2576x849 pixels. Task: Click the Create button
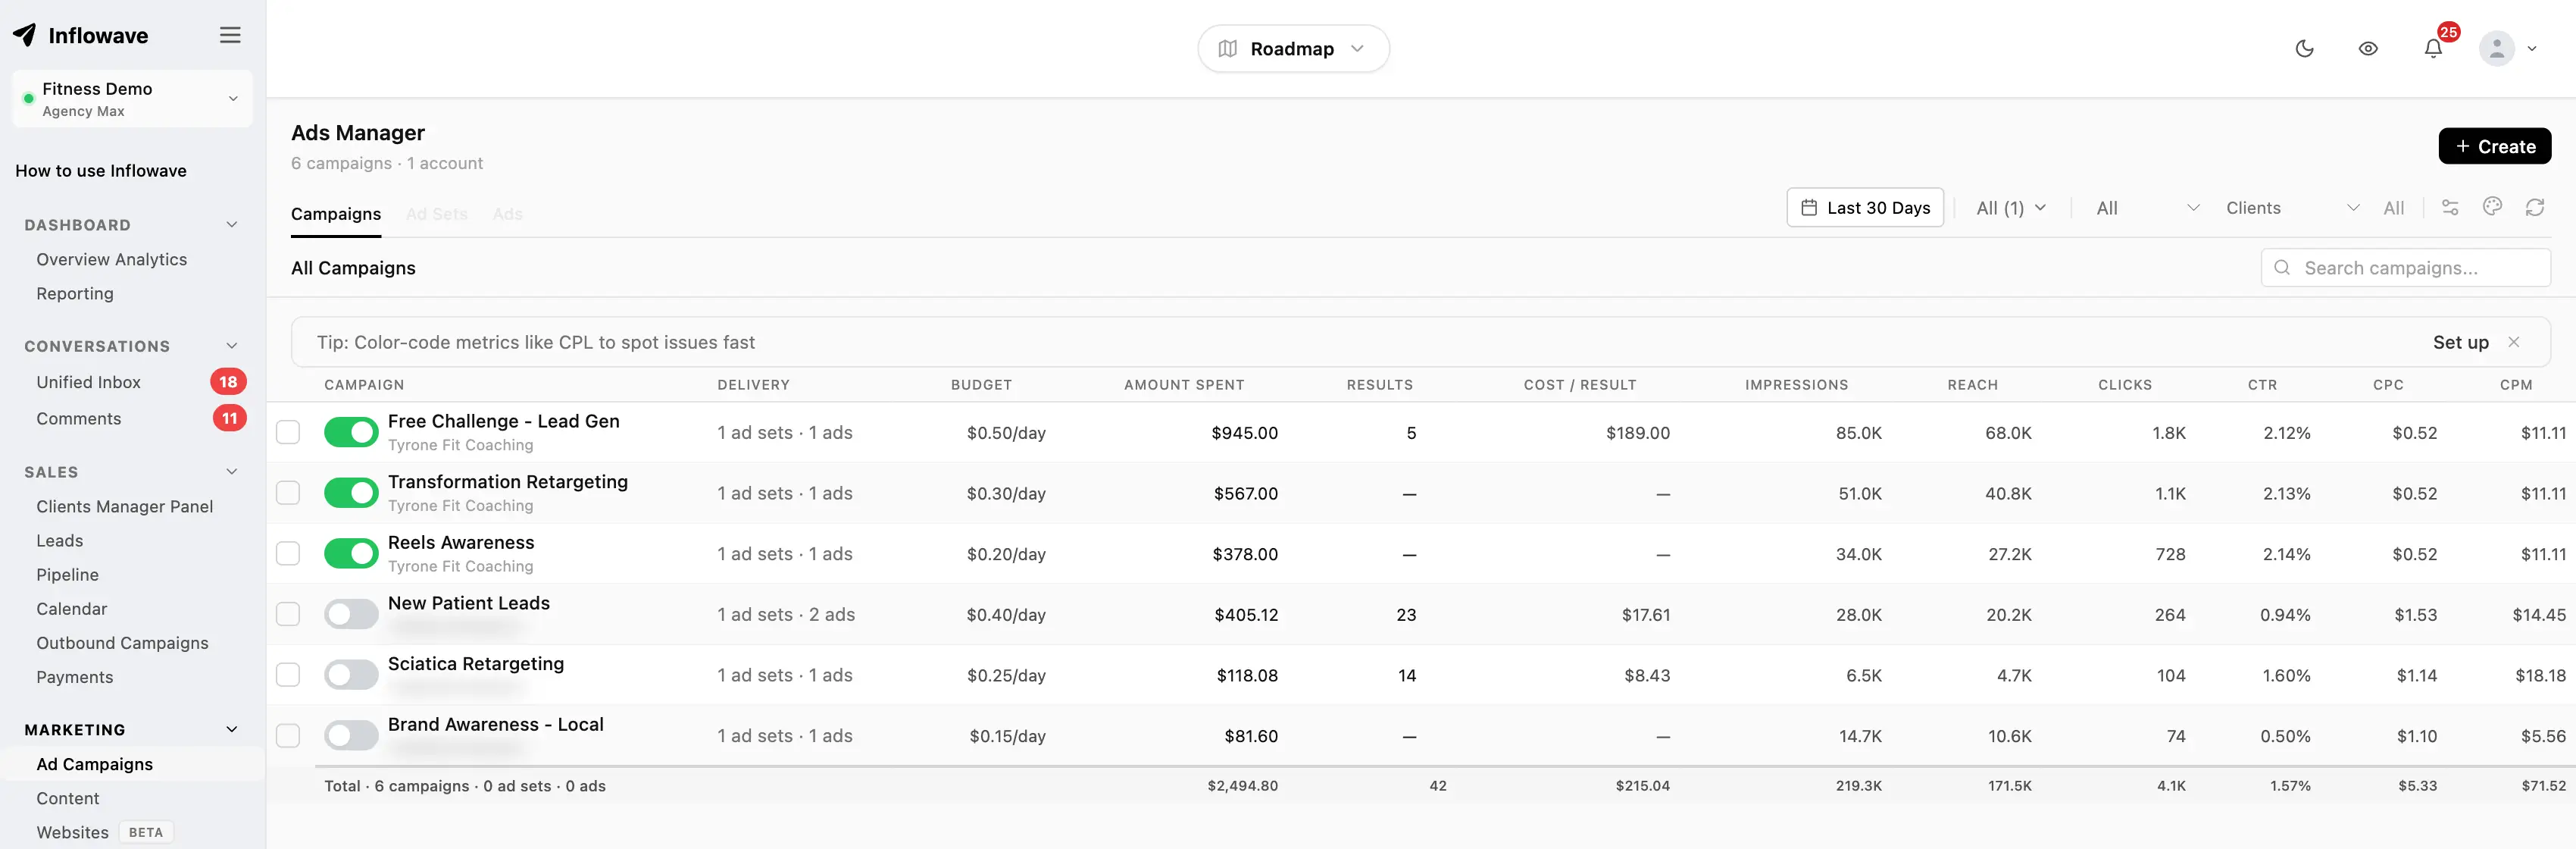coord(2495,146)
